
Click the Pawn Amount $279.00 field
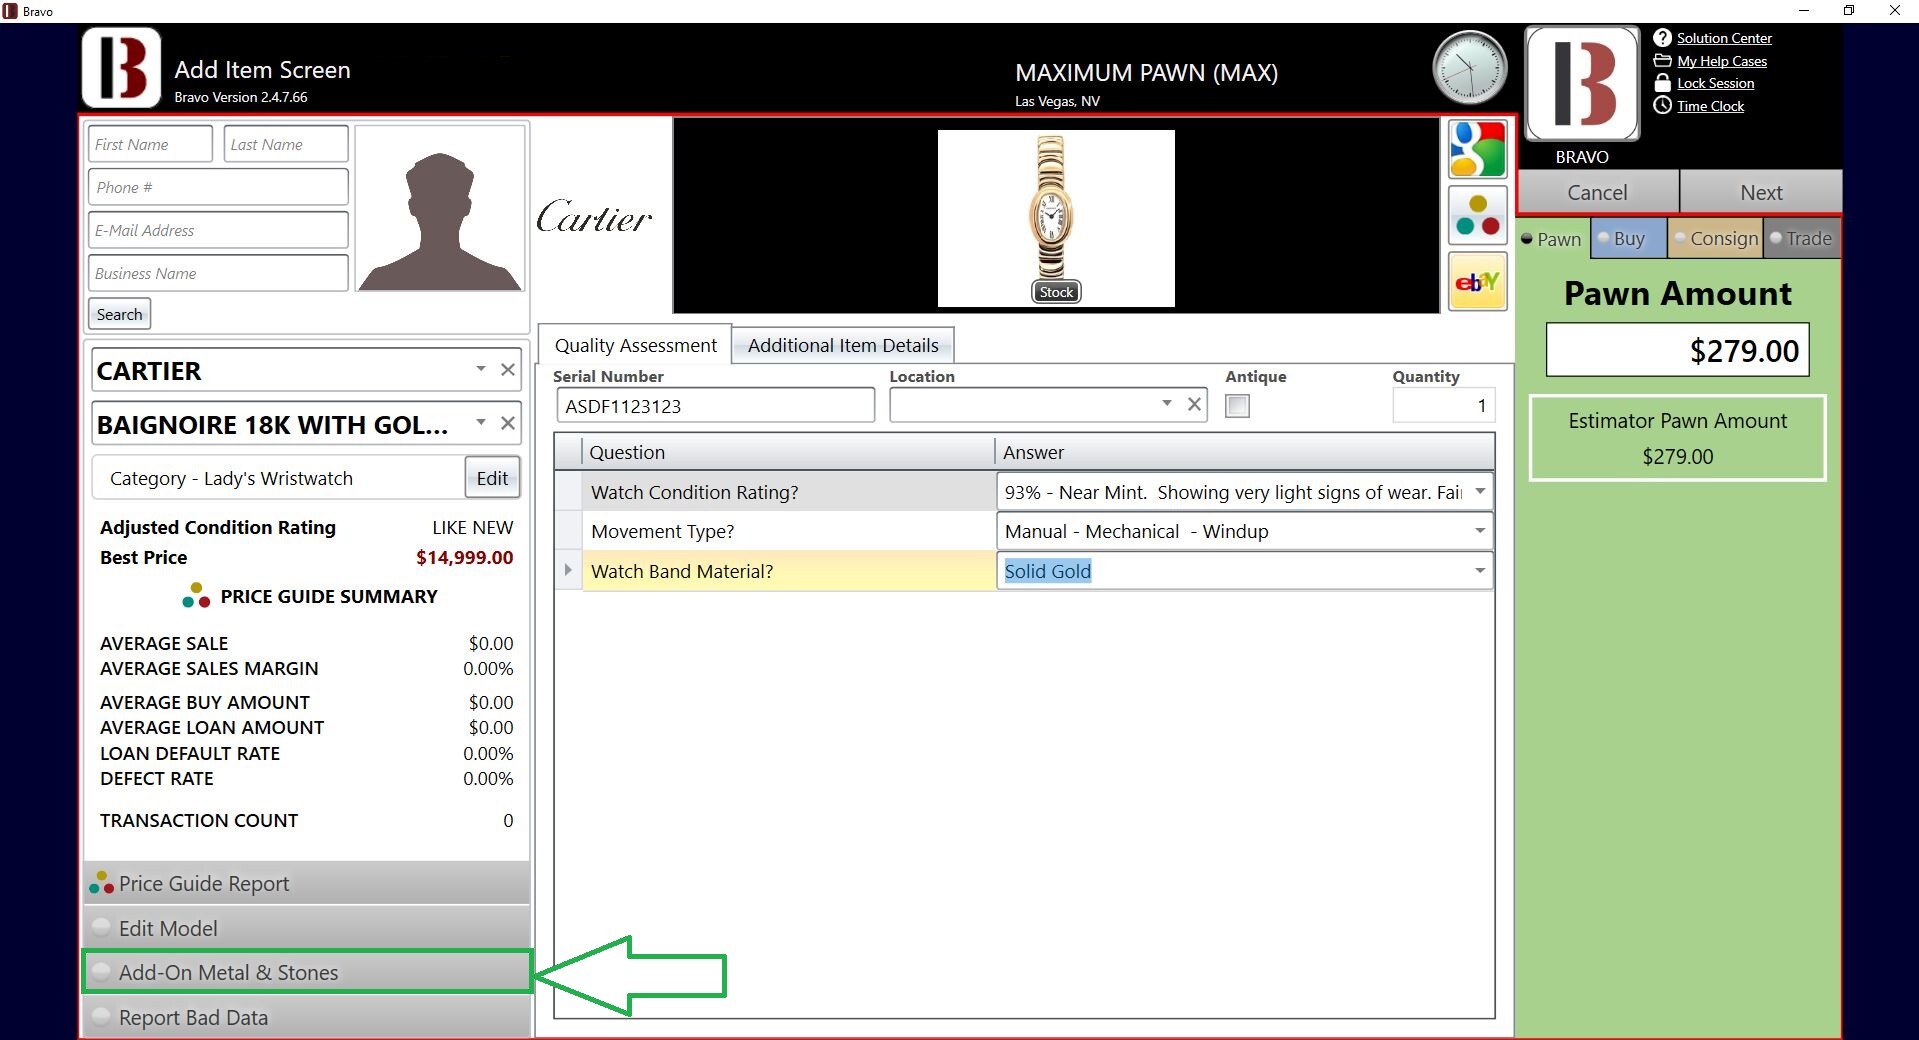1677,350
